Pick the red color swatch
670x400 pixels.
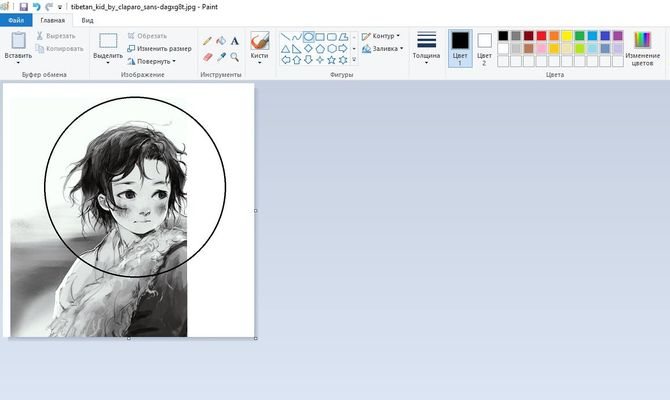pyautogui.click(x=541, y=36)
